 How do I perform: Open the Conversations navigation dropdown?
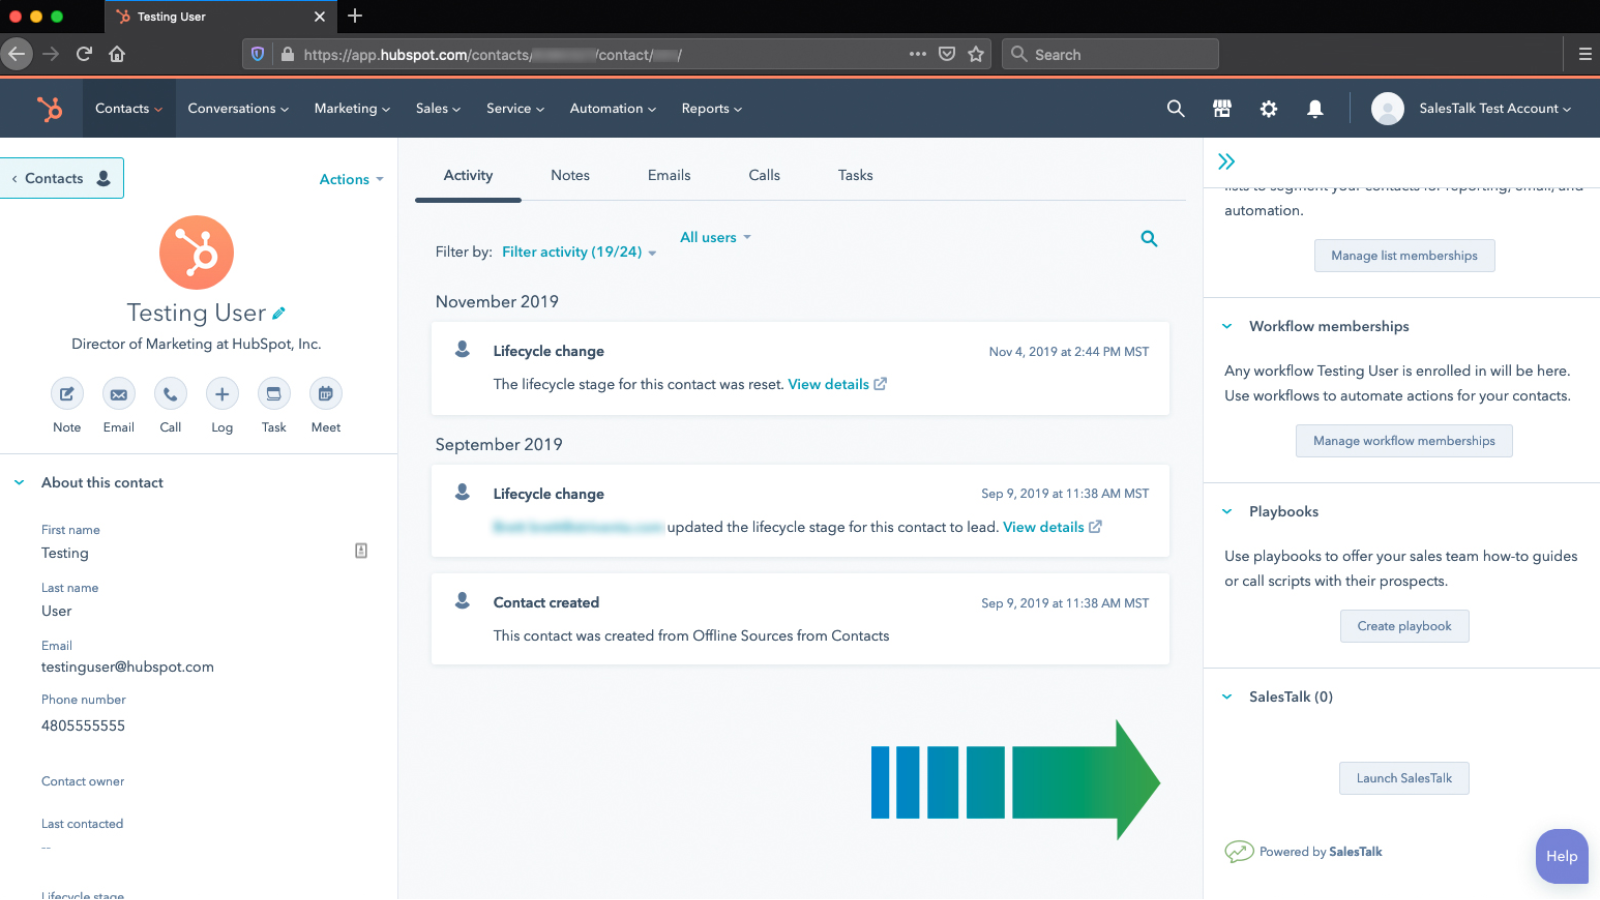(238, 108)
